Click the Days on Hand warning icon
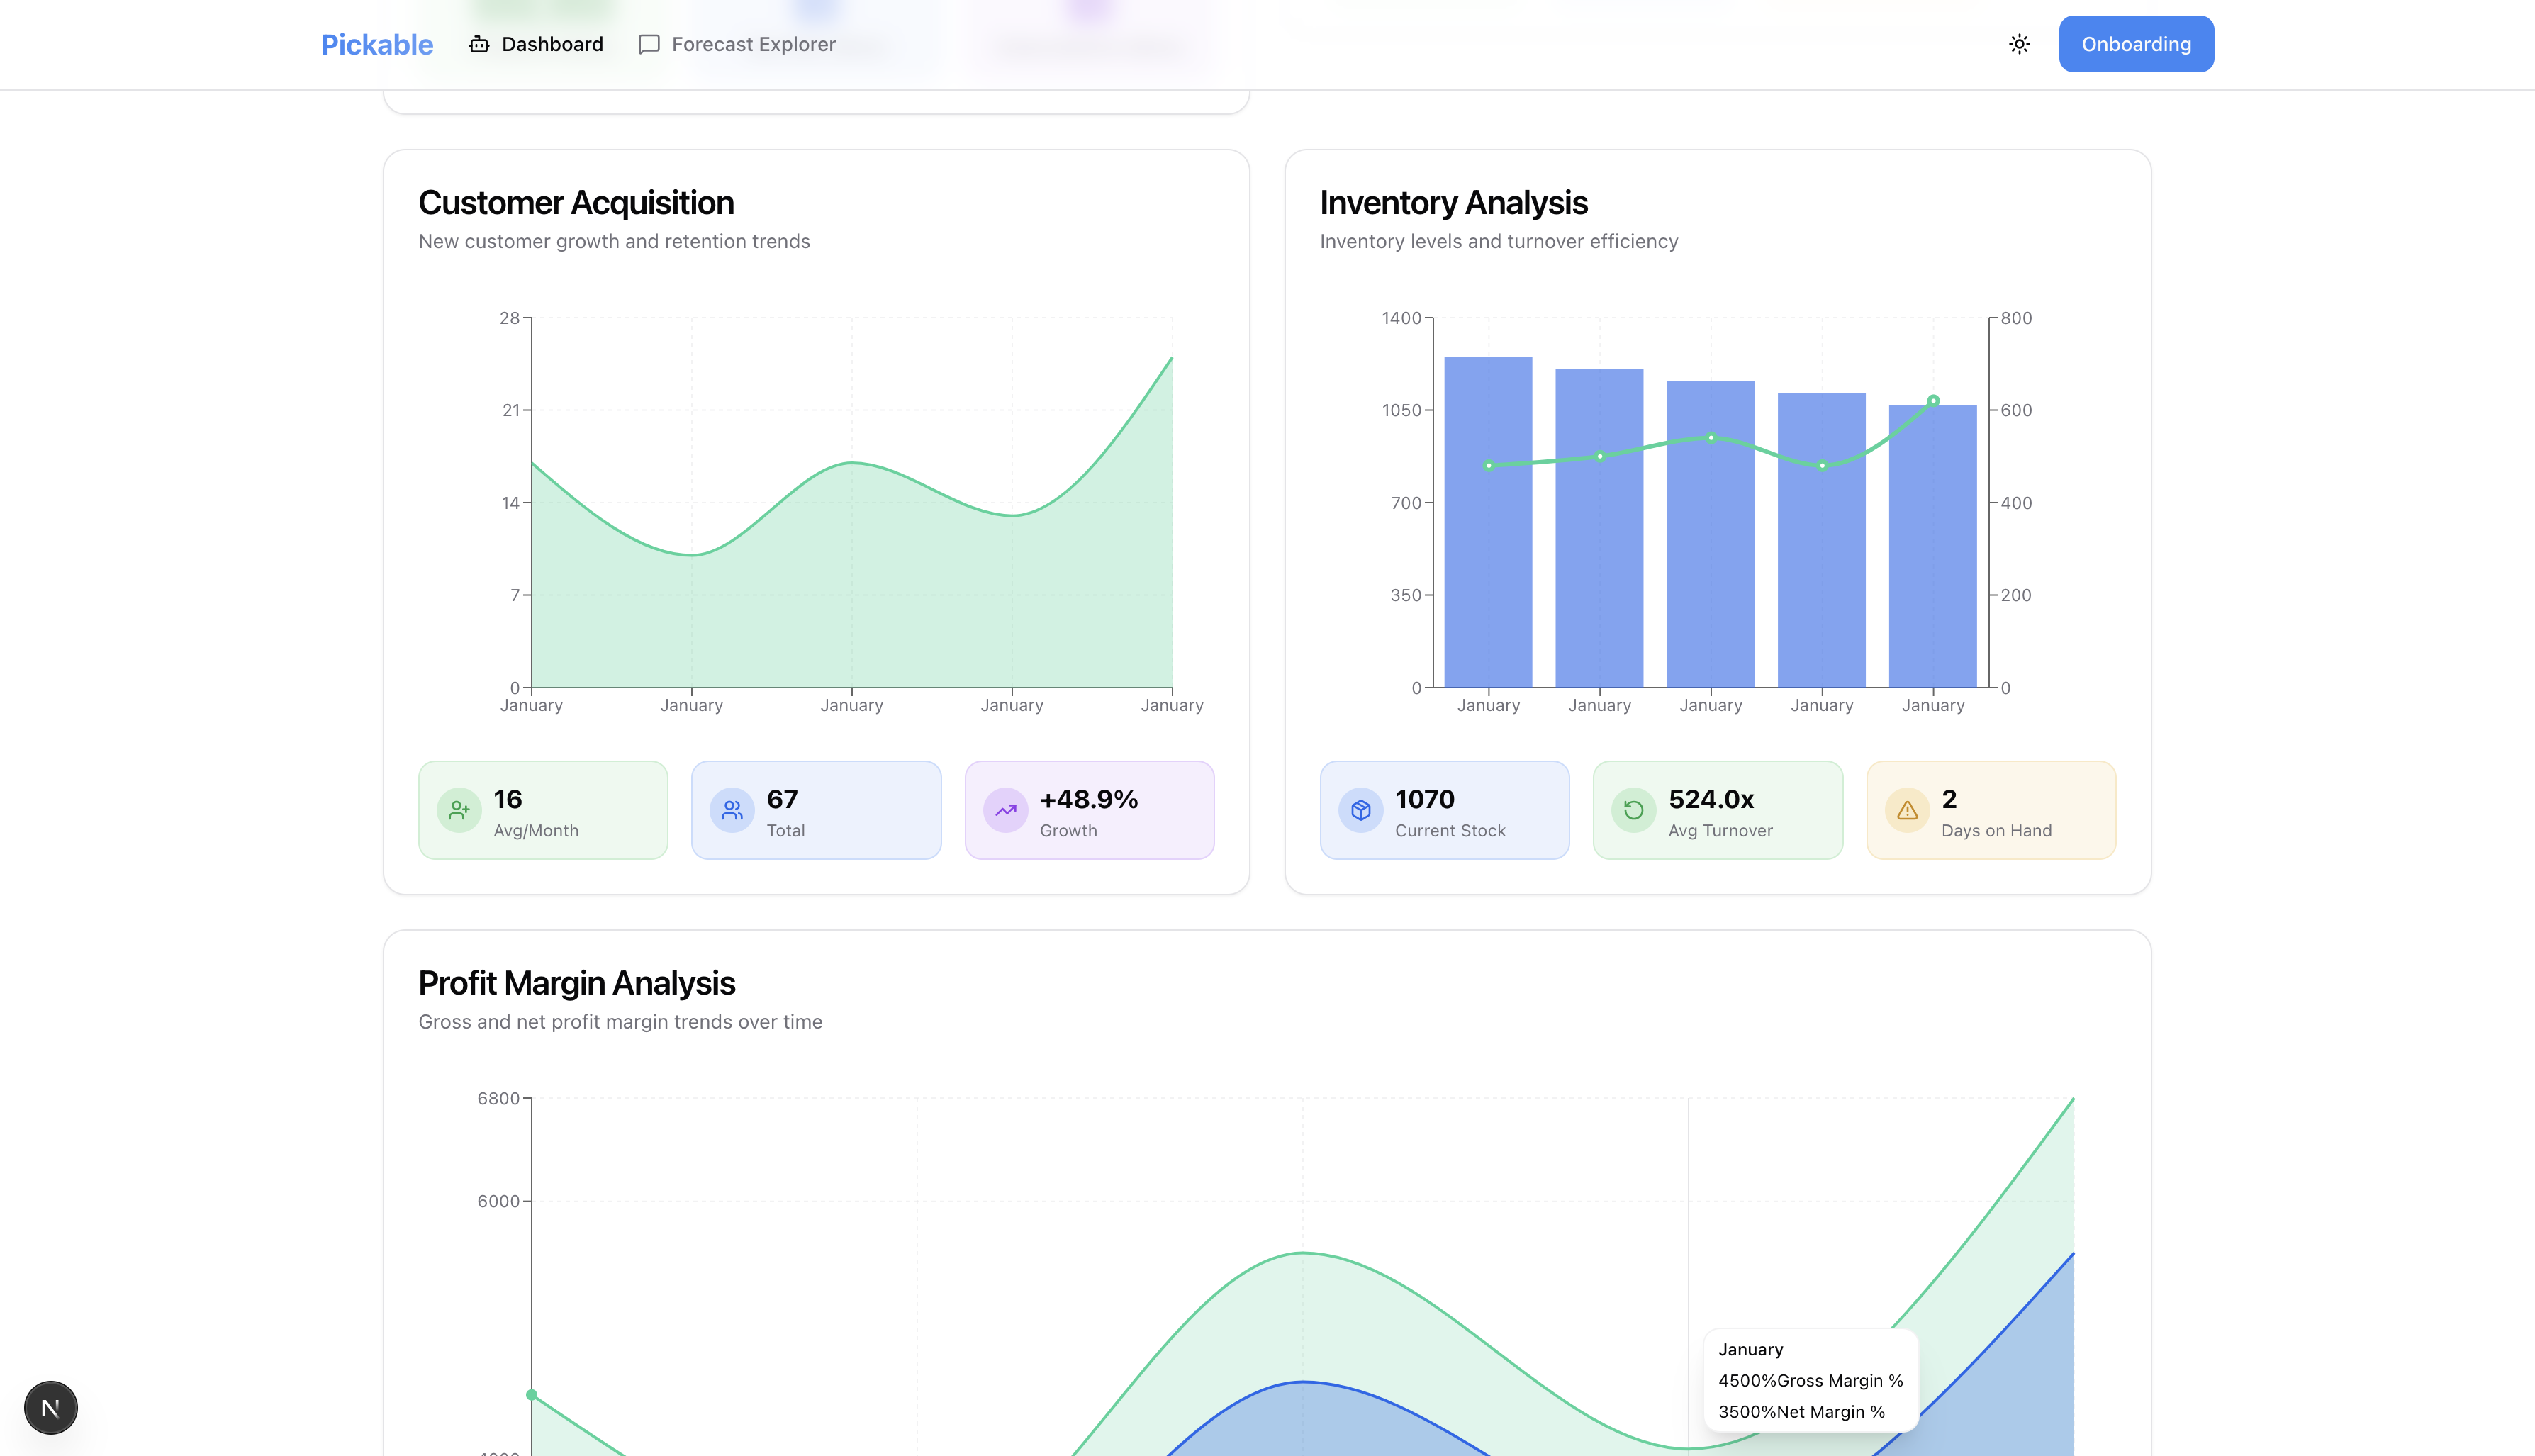The image size is (2535, 1456). coord(1906,810)
